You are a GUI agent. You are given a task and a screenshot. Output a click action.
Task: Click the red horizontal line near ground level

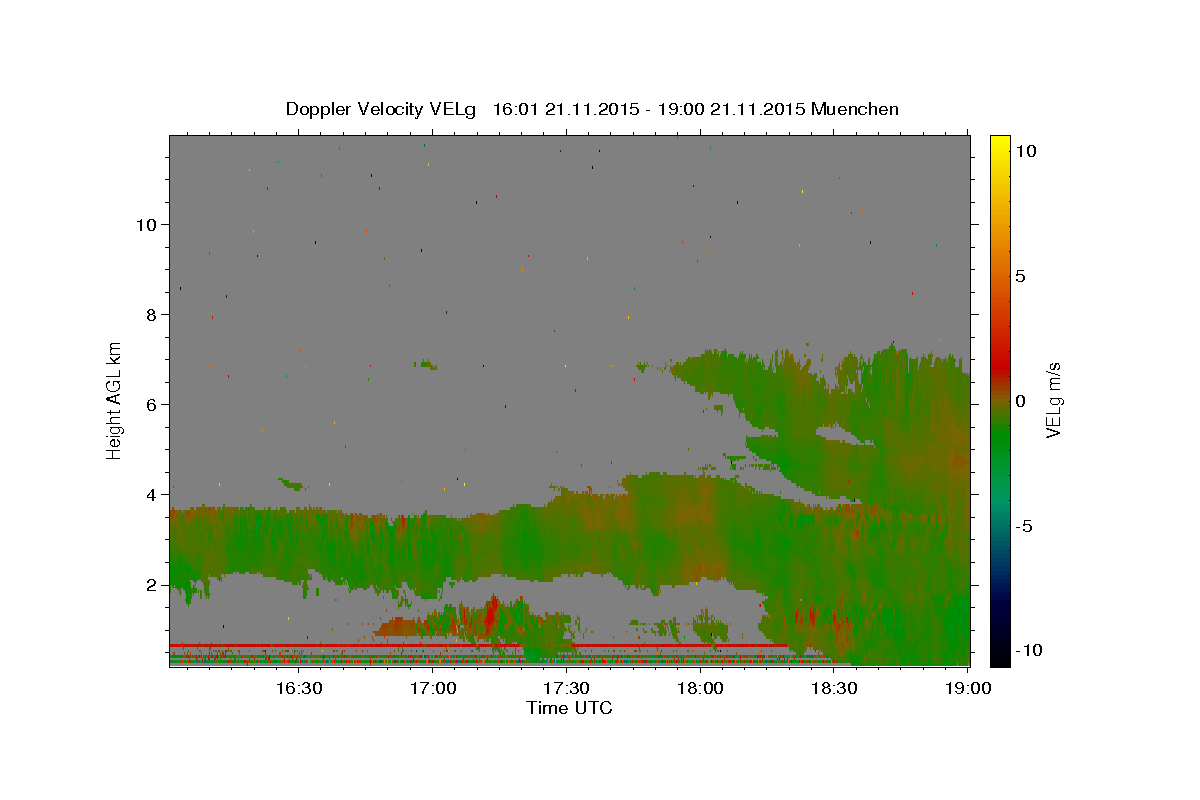pyautogui.click(x=479, y=646)
